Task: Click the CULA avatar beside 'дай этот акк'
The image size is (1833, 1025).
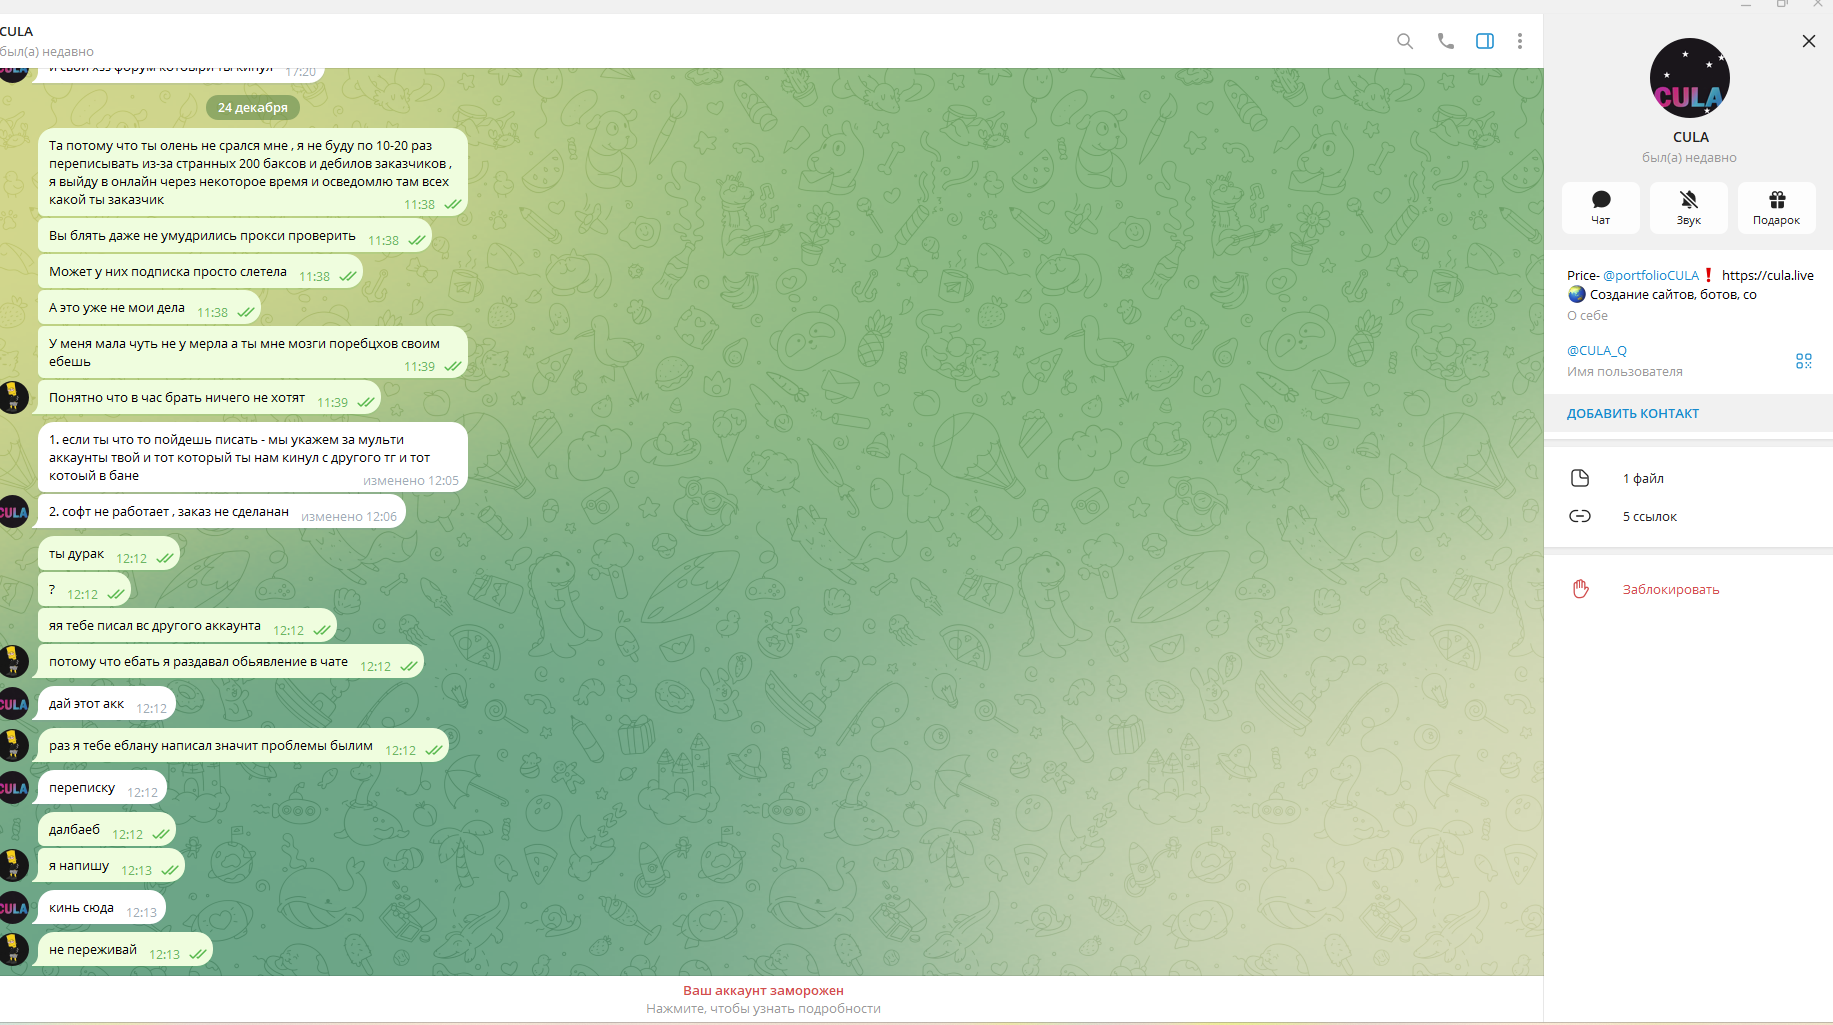Action: click(13, 703)
